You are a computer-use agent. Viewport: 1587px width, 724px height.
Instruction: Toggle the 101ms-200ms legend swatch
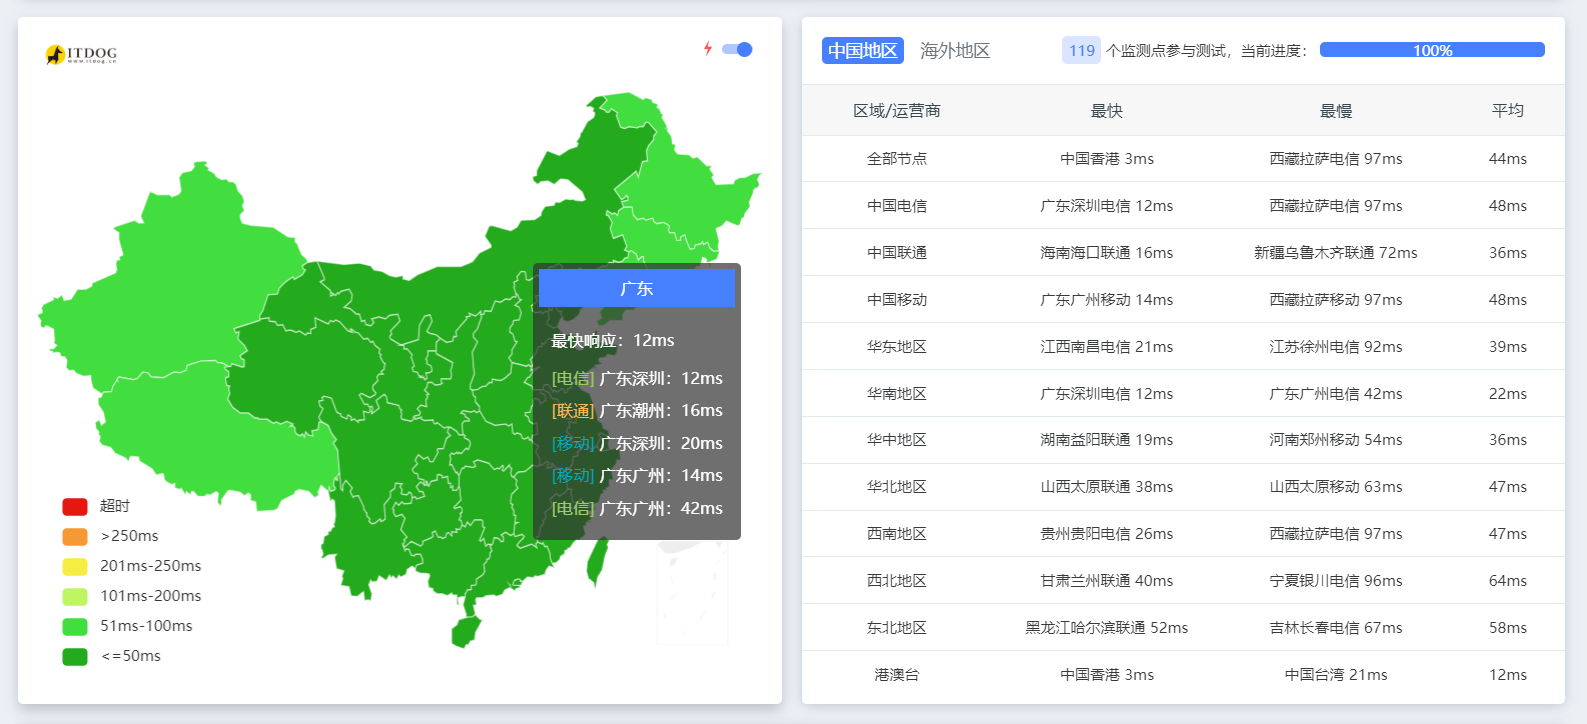[x=75, y=597]
